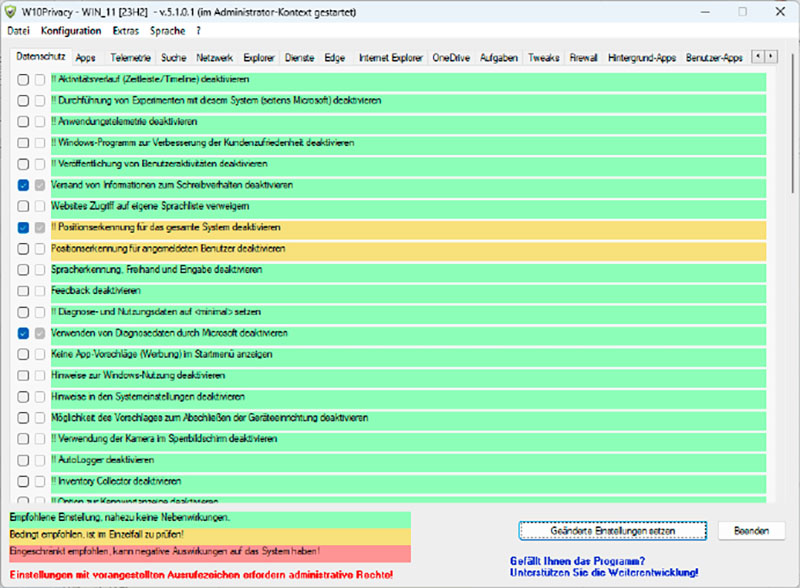Switch to the Aufgaben tab
The height and width of the screenshot is (588, 800).
(x=499, y=58)
